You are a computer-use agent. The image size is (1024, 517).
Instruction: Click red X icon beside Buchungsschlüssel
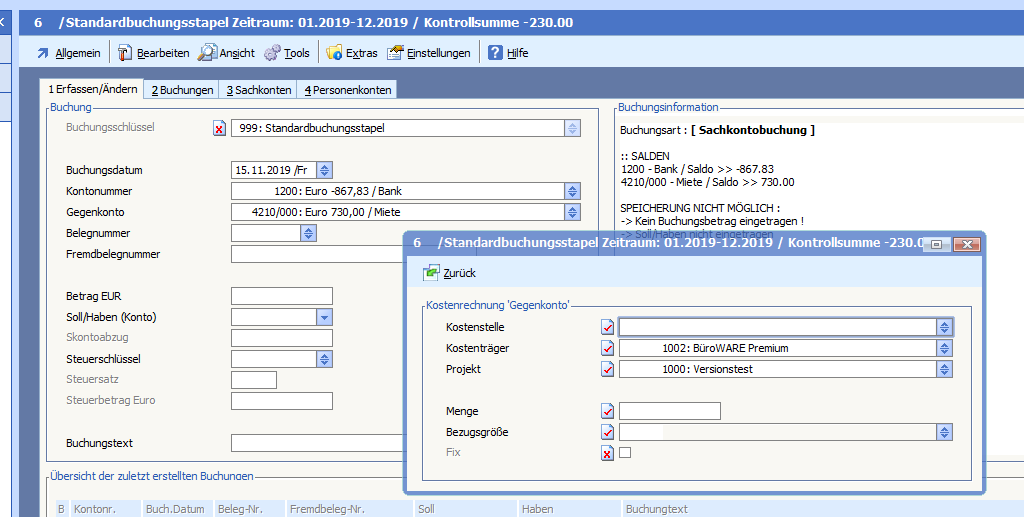pyautogui.click(x=220, y=128)
